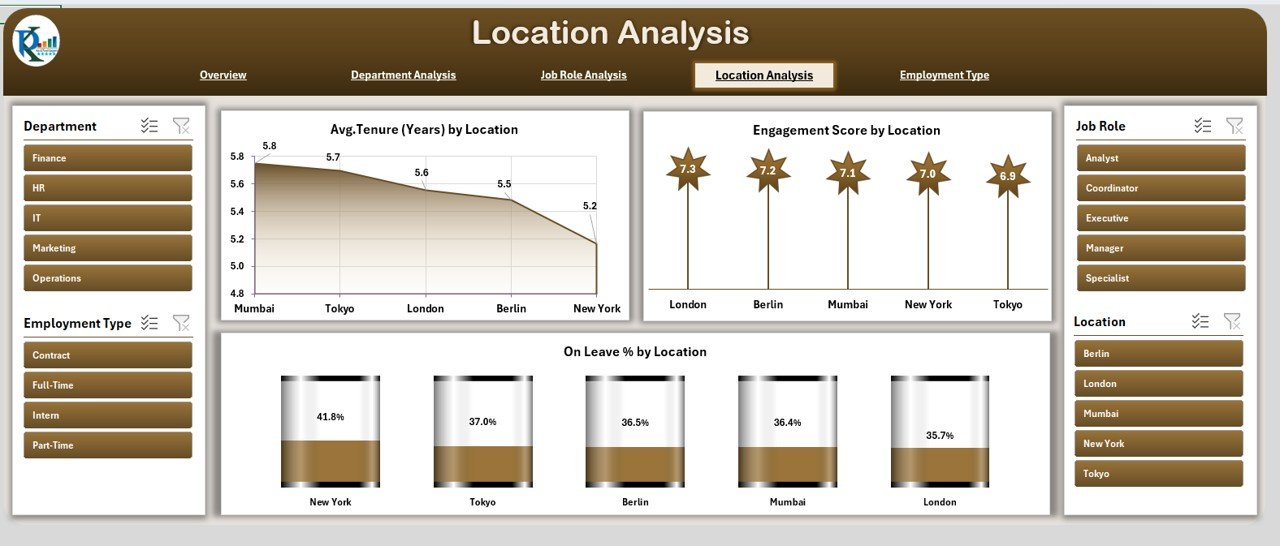
Task: Toggle multi-select in the Location slicer
Action: [x=1201, y=321]
